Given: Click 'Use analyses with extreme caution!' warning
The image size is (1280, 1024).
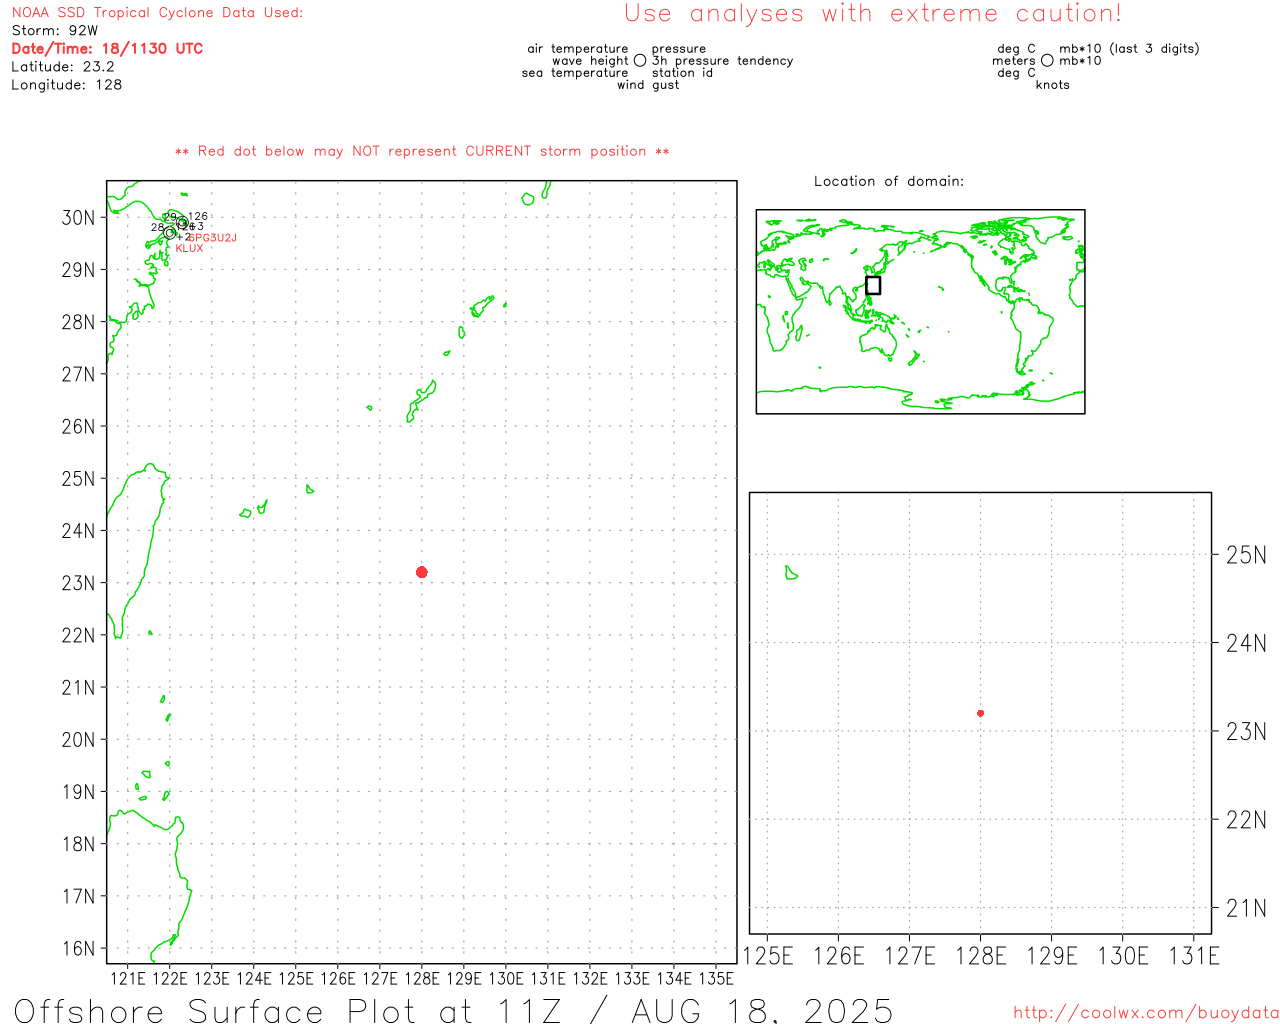Looking at the screenshot, I should pos(873,14).
